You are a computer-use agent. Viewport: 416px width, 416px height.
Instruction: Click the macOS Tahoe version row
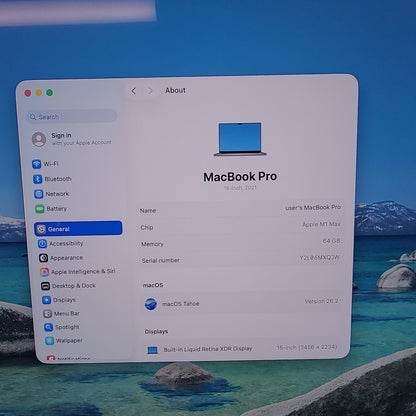(x=241, y=303)
